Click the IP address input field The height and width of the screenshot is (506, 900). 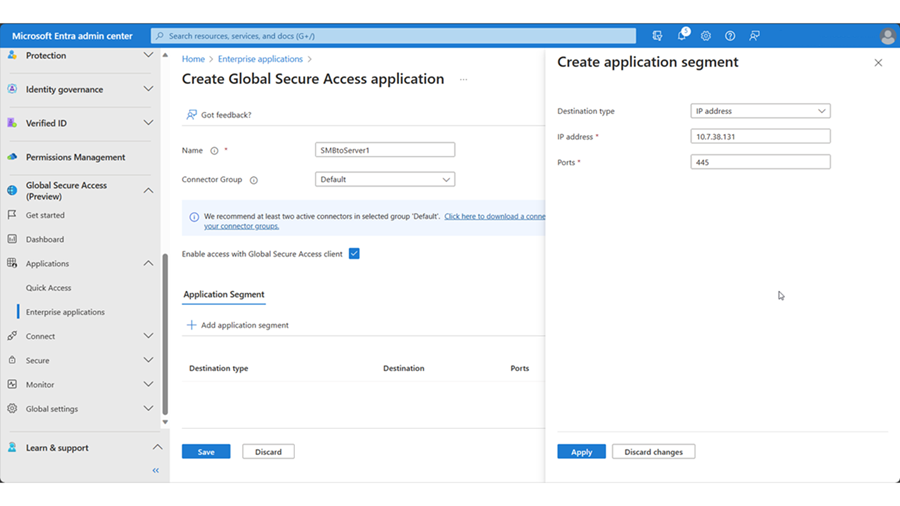(x=760, y=137)
